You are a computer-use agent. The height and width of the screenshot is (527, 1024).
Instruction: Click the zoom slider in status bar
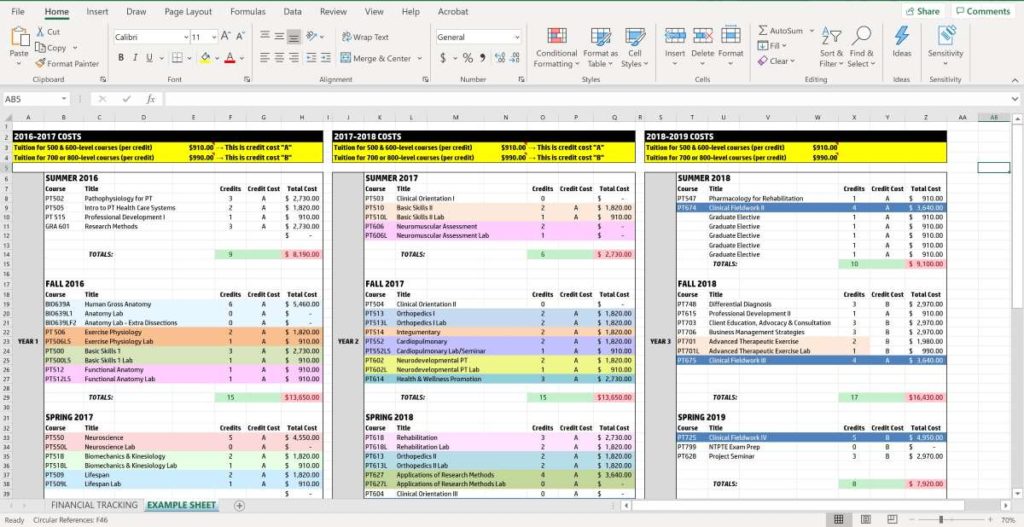(x=941, y=520)
